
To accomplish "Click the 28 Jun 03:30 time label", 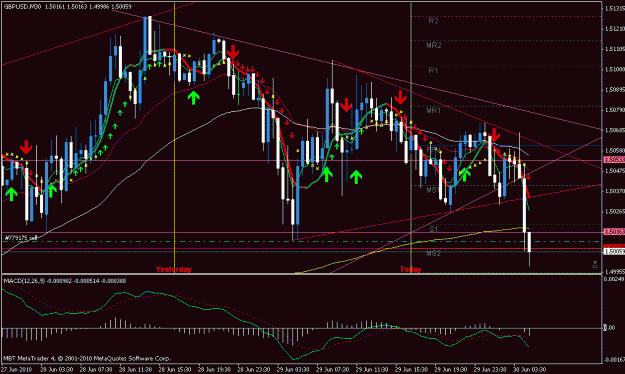I will pyautogui.click(x=56, y=370).
